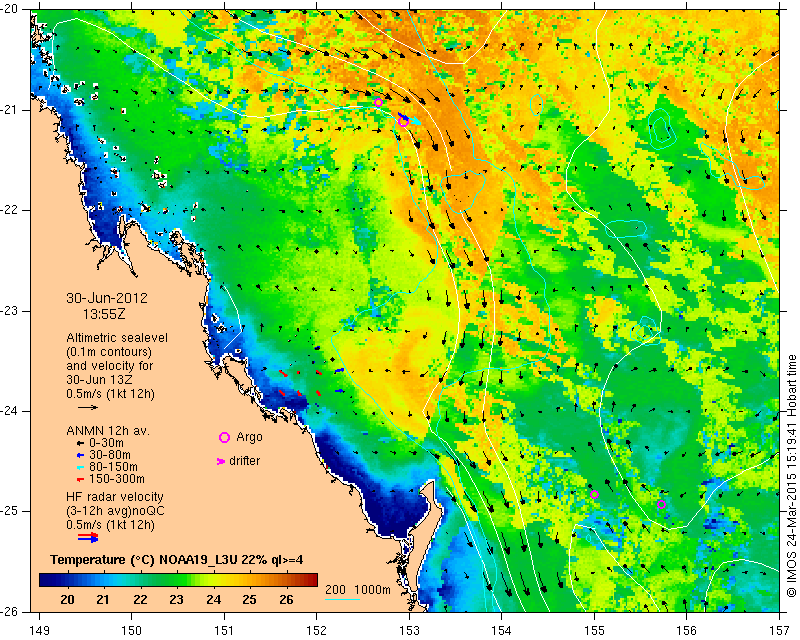Click the cyan 200m isobath legend line
Screen dimensions: 800x640
point(341,599)
